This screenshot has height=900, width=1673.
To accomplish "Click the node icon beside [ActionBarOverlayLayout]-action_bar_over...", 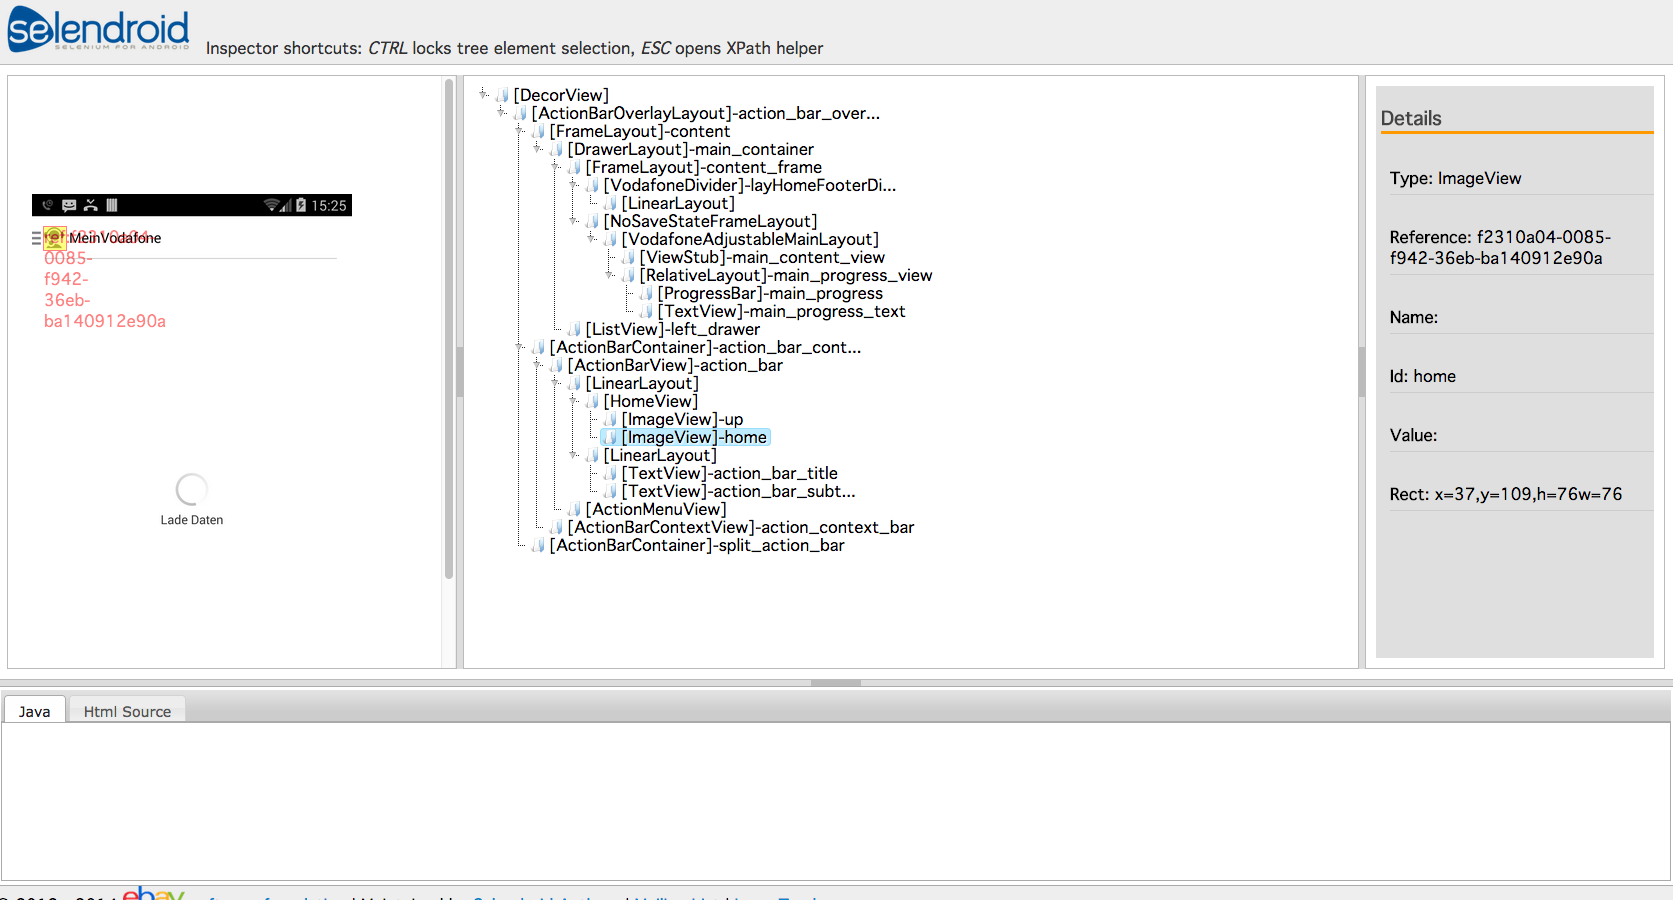I will click(x=521, y=113).
